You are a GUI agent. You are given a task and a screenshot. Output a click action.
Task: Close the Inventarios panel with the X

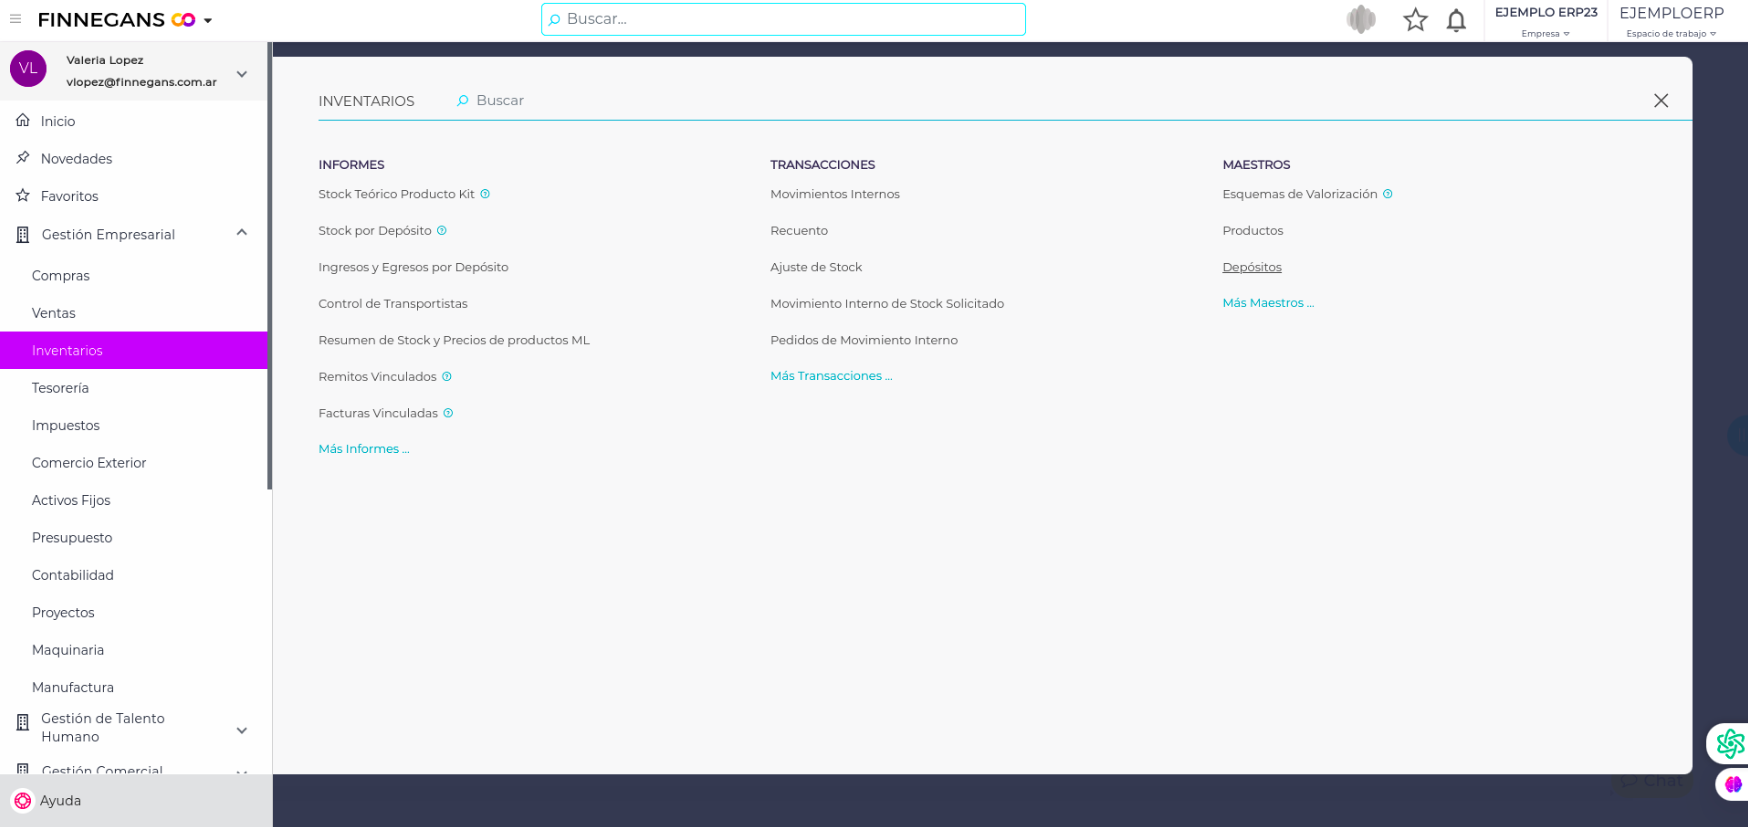tap(1661, 101)
